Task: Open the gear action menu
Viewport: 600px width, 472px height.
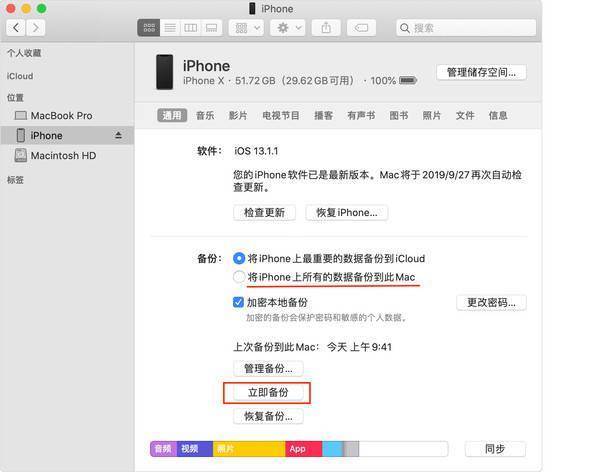Action: (x=288, y=28)
